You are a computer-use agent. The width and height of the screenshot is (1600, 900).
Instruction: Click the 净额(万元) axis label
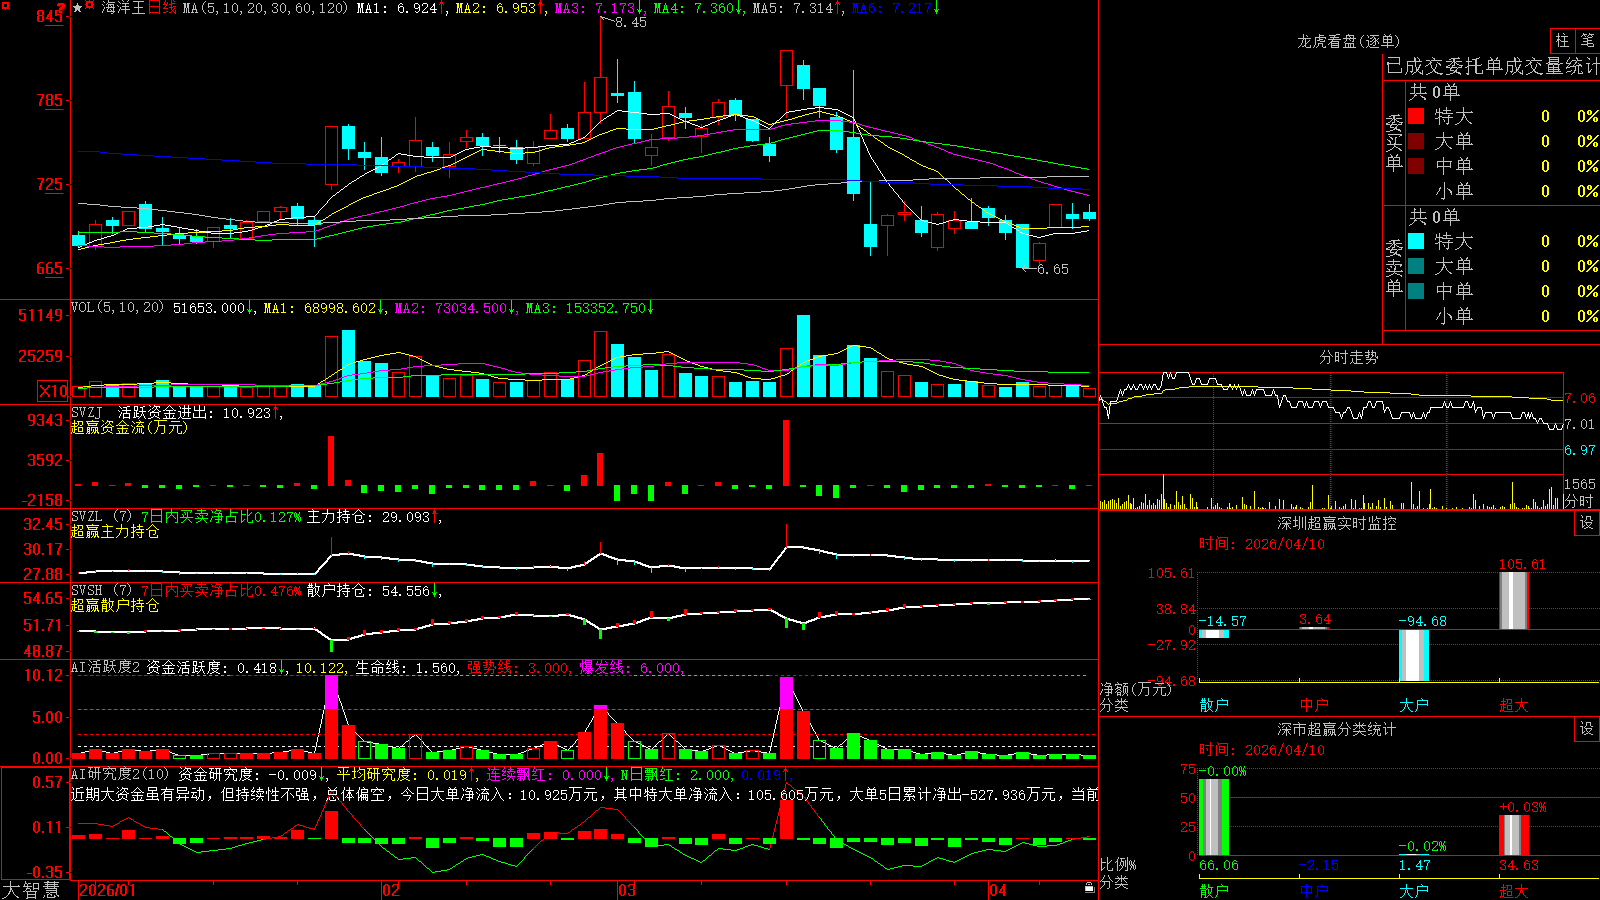(x=1135, y=689)
